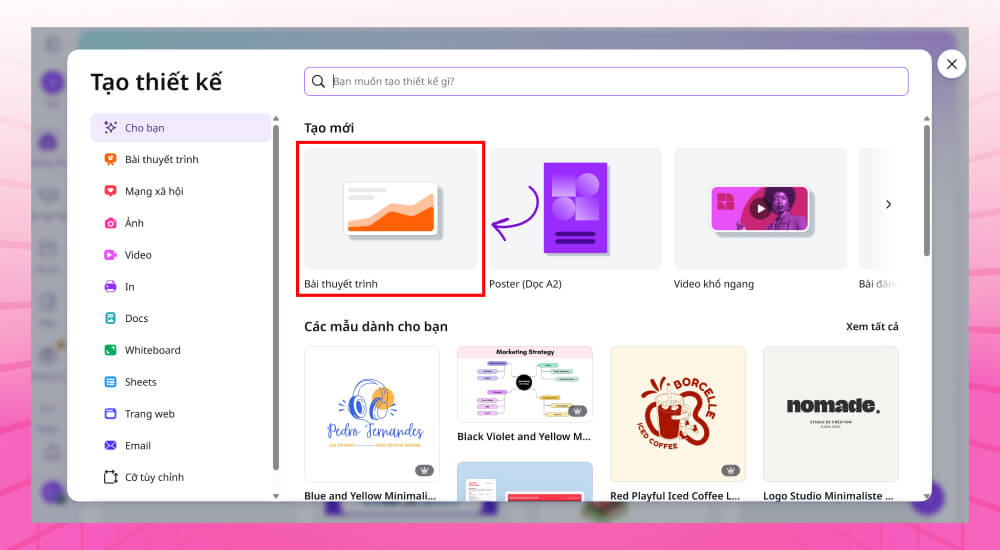Open the blue template below the mind map
This screenshot has width=1000, height=550.
point(525,482)
